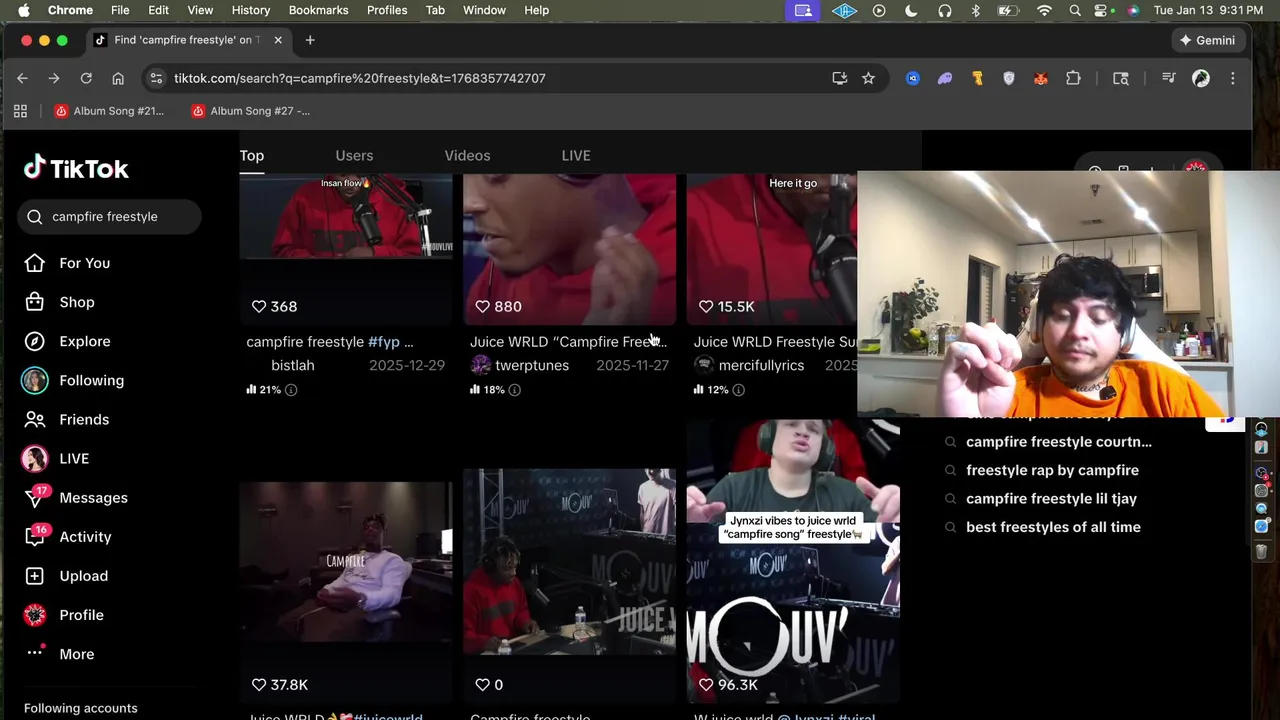
Task: Close the 'campfire freestyle' tab
Action: [x=278, y=40]
